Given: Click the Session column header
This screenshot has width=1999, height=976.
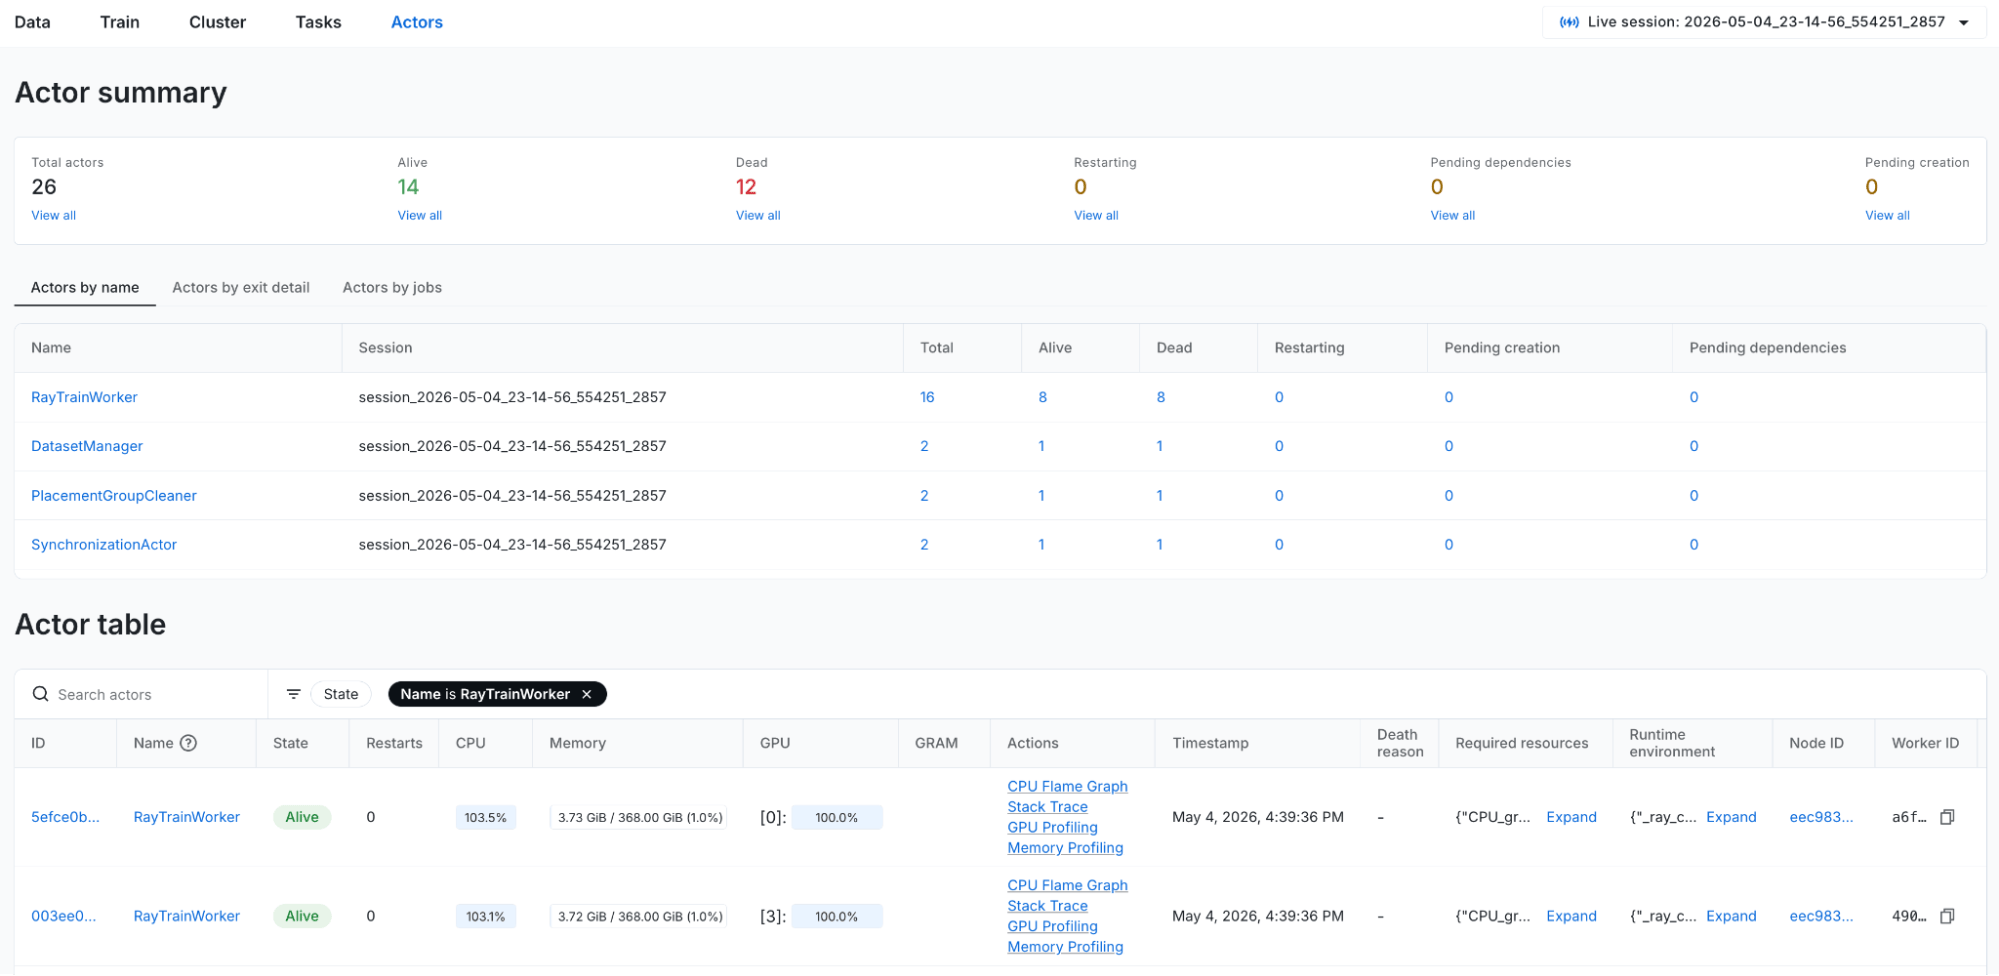Looking at the screenshot, I should pyautogui.click(x=385, y=348).
